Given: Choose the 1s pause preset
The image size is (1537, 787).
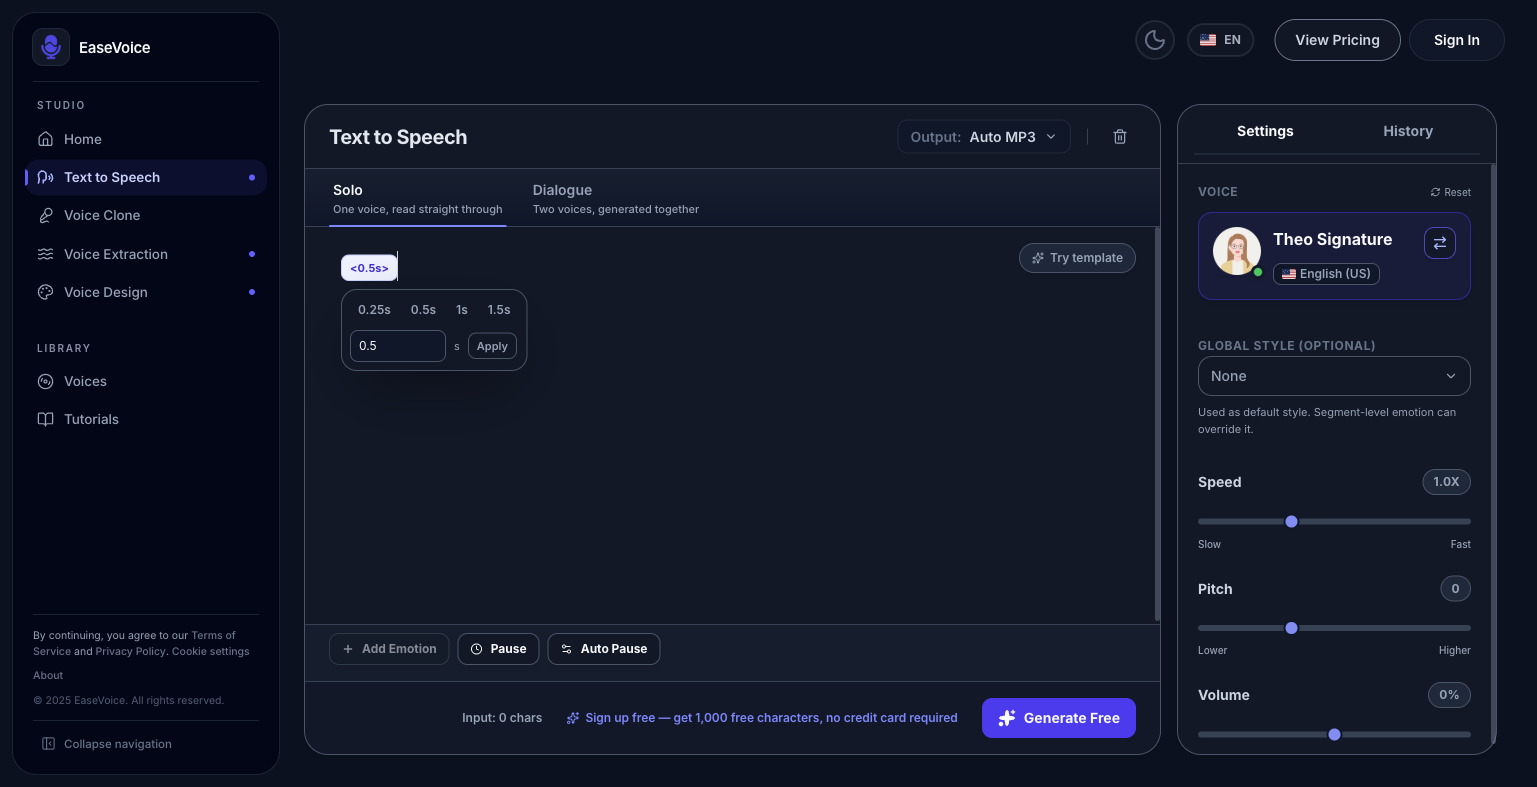Looking at the screenshot, I should [462, 310].
